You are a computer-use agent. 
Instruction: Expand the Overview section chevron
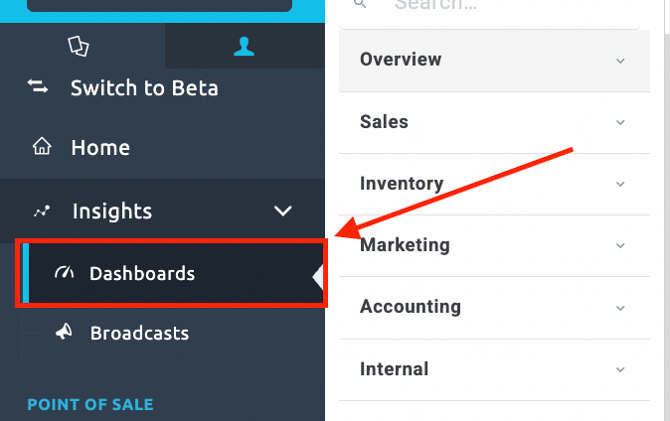click(x=620, y=60)
